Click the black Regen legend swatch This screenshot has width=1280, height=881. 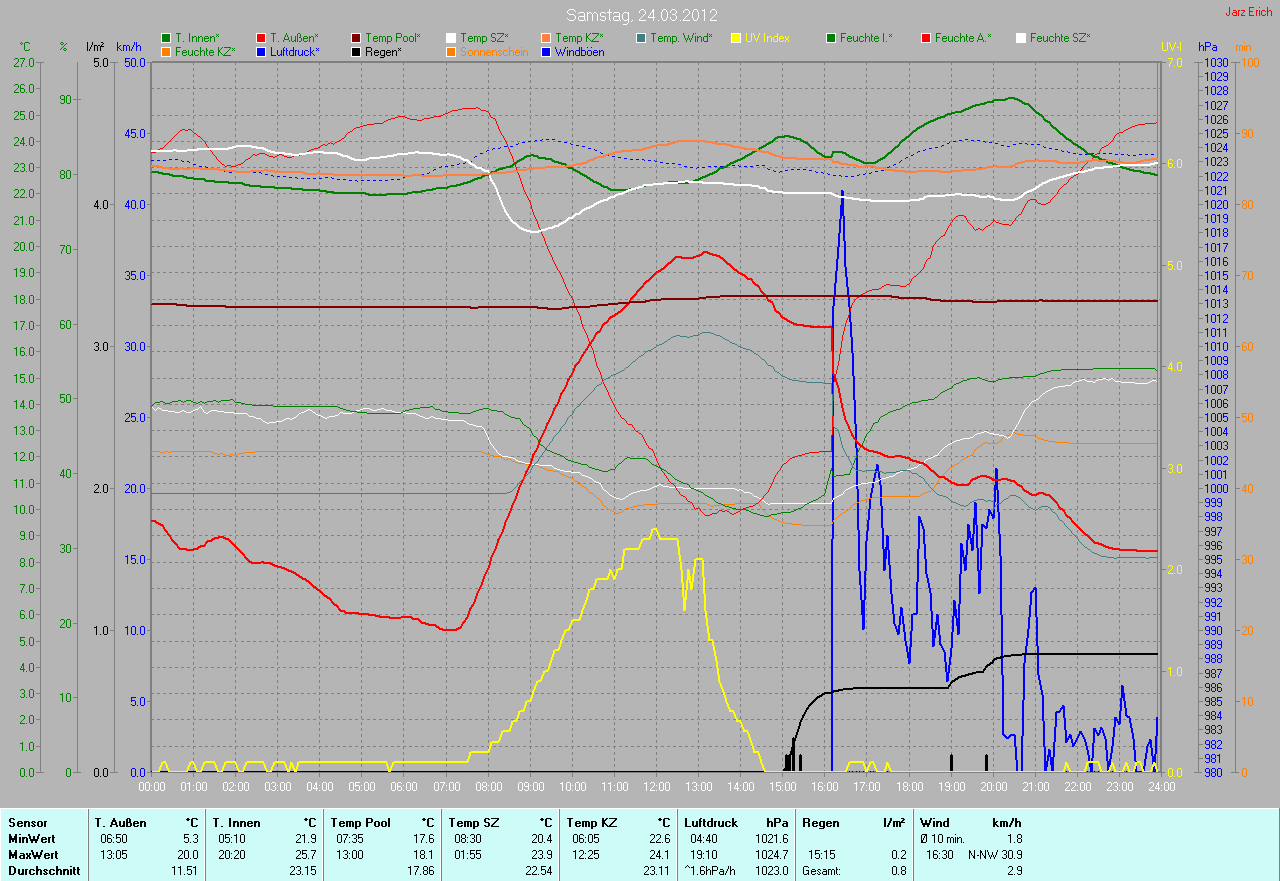pyautogui.click(x=356, y=51)
